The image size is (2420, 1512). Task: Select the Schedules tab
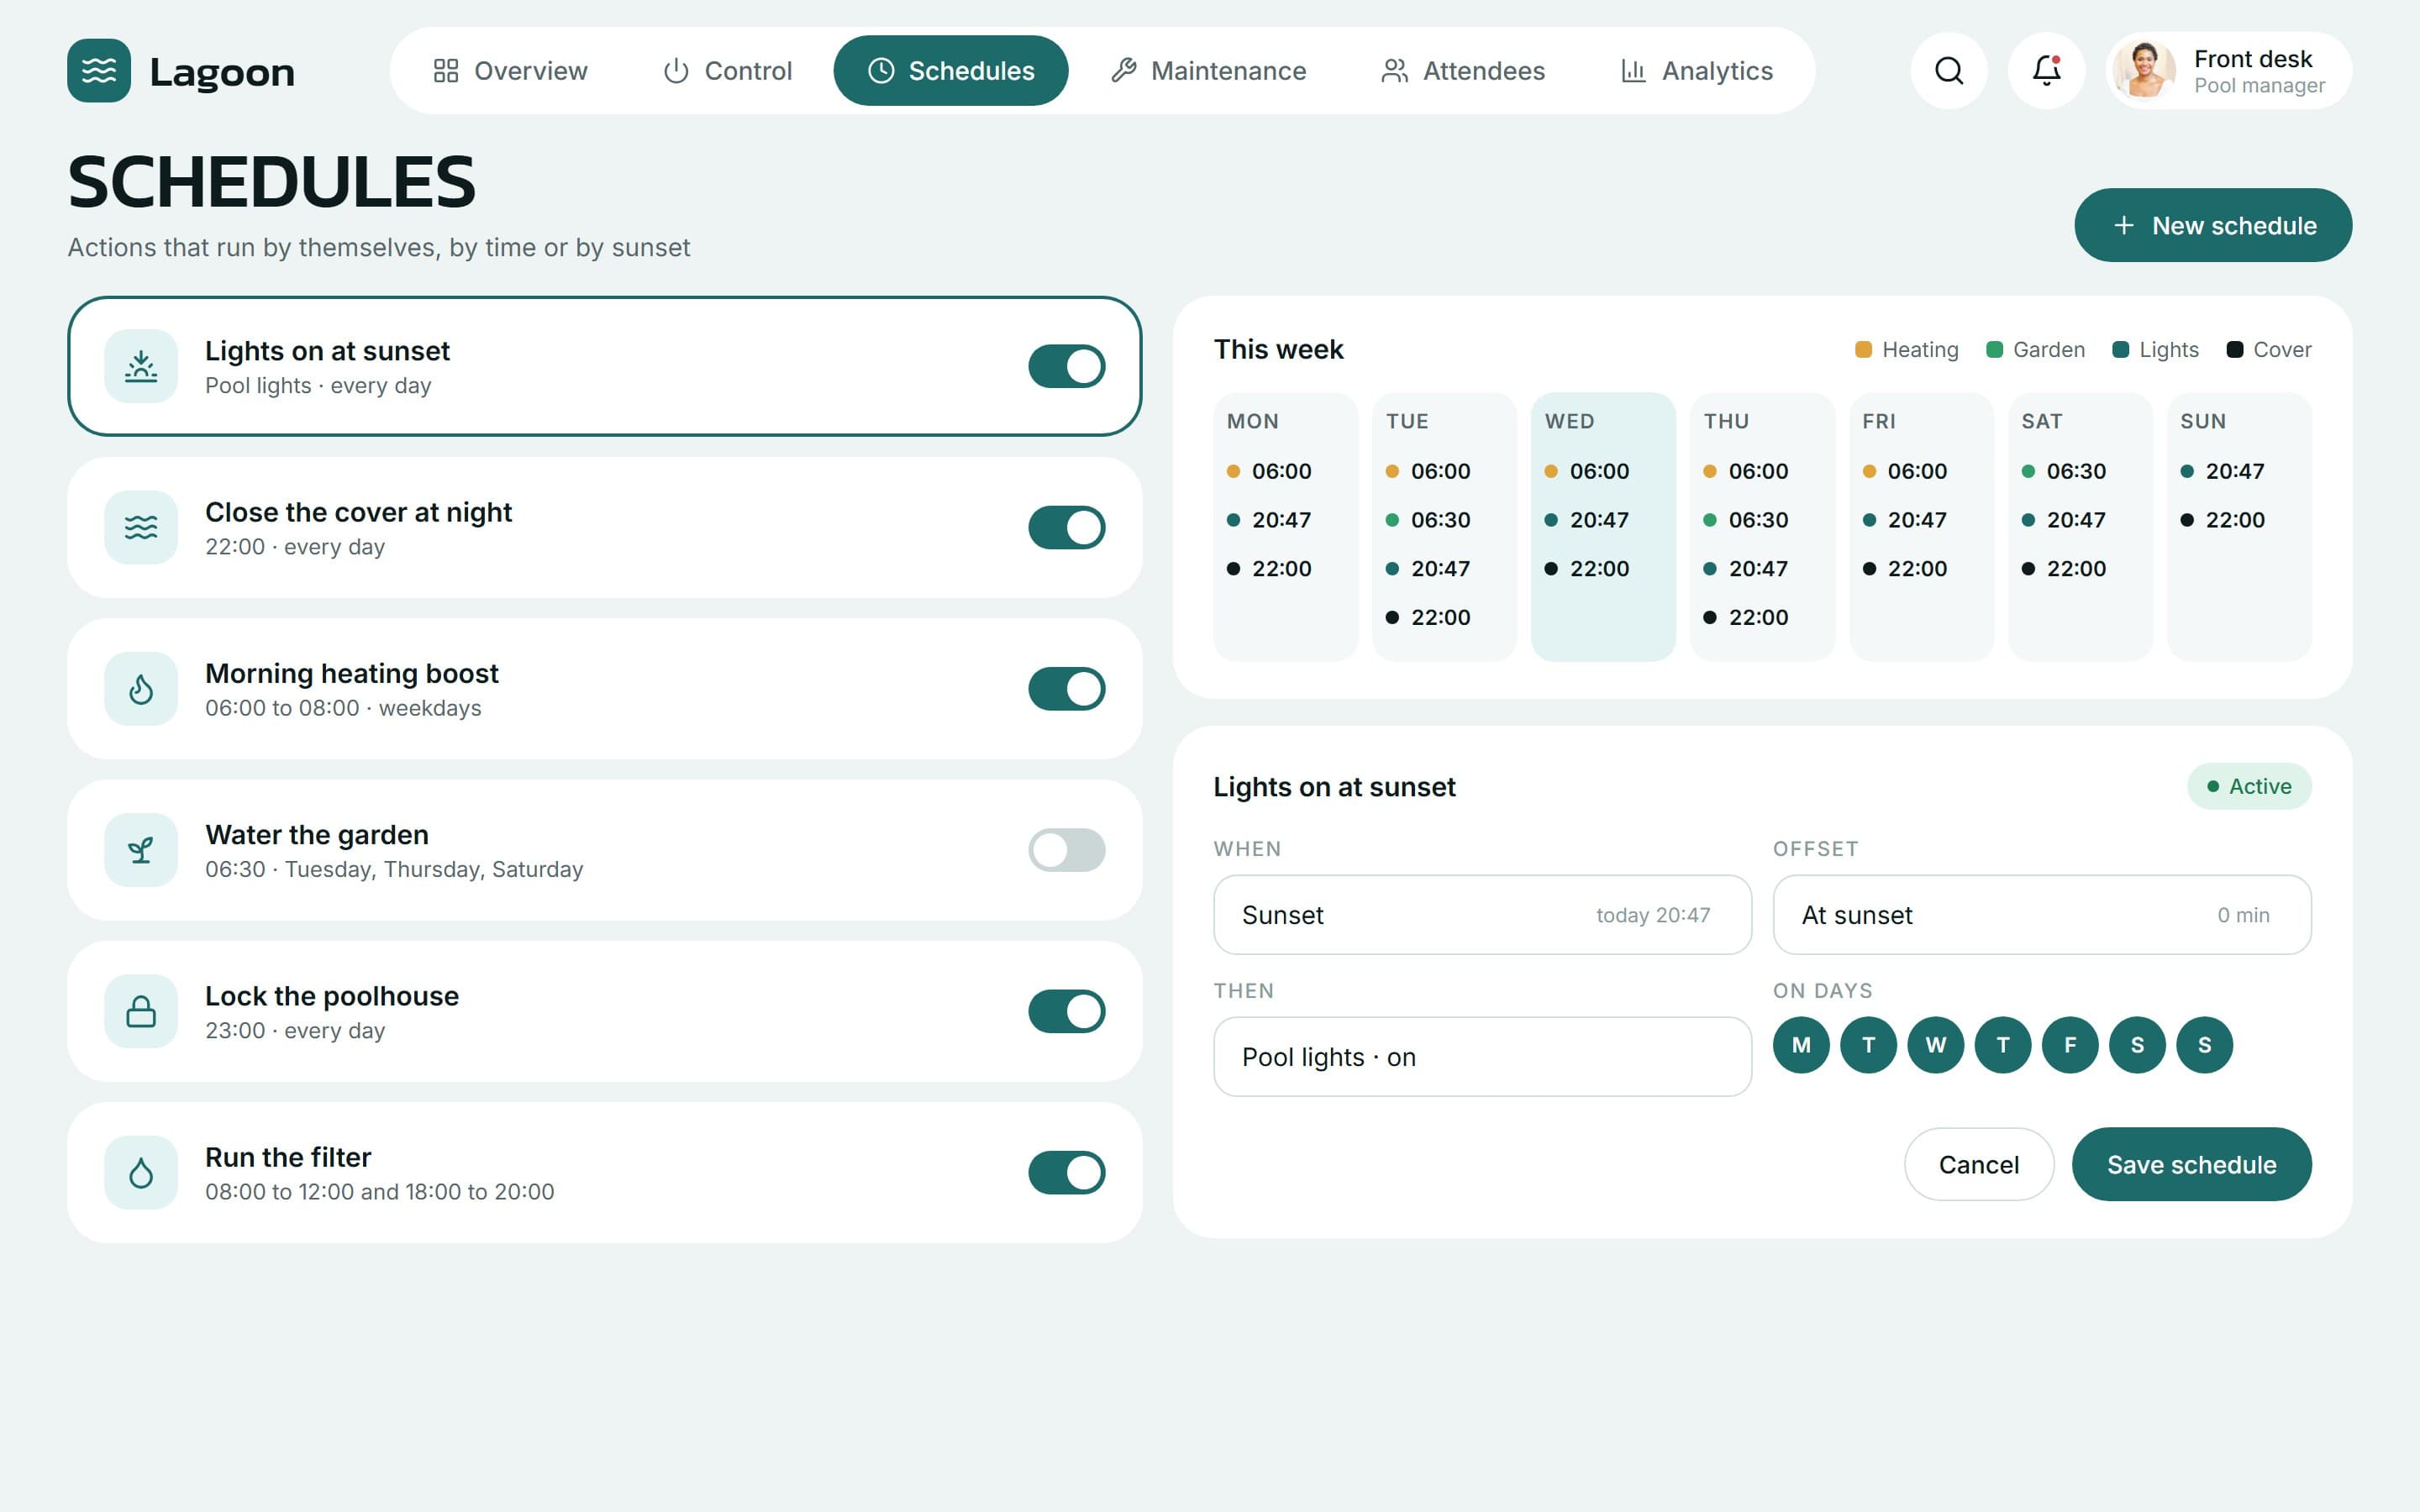coord(951,71)
